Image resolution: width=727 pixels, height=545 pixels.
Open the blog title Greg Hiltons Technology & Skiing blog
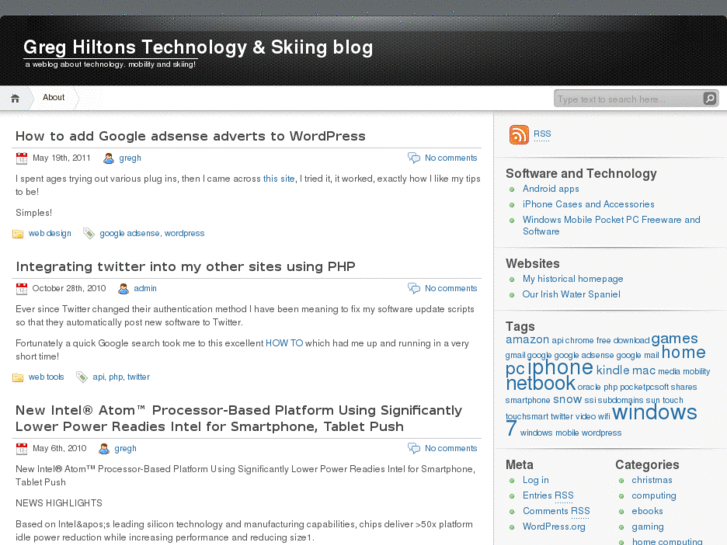point(198,47)
